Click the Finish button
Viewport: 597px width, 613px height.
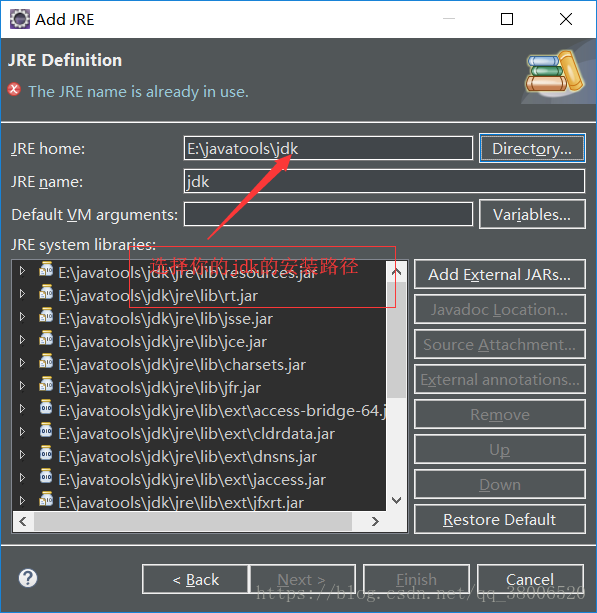416,579
